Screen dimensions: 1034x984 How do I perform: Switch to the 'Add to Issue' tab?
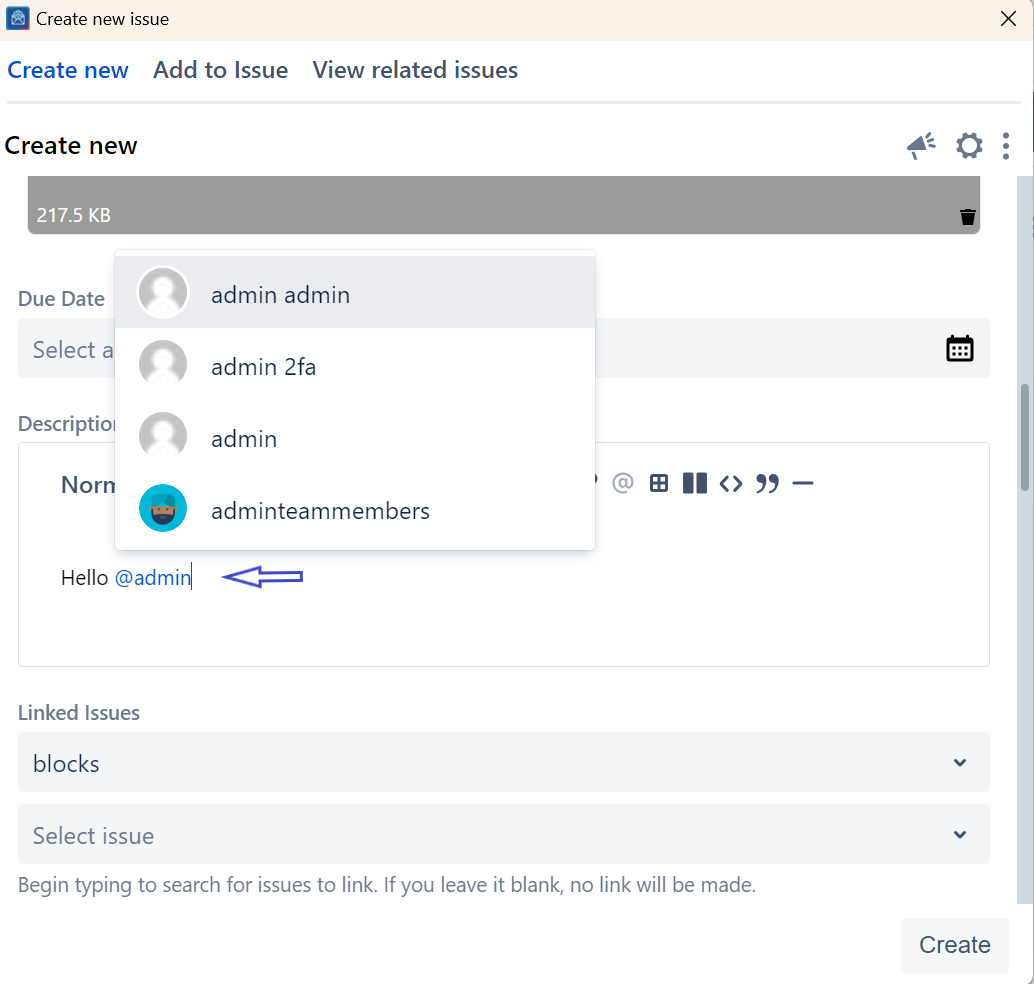tap(220, 70)
